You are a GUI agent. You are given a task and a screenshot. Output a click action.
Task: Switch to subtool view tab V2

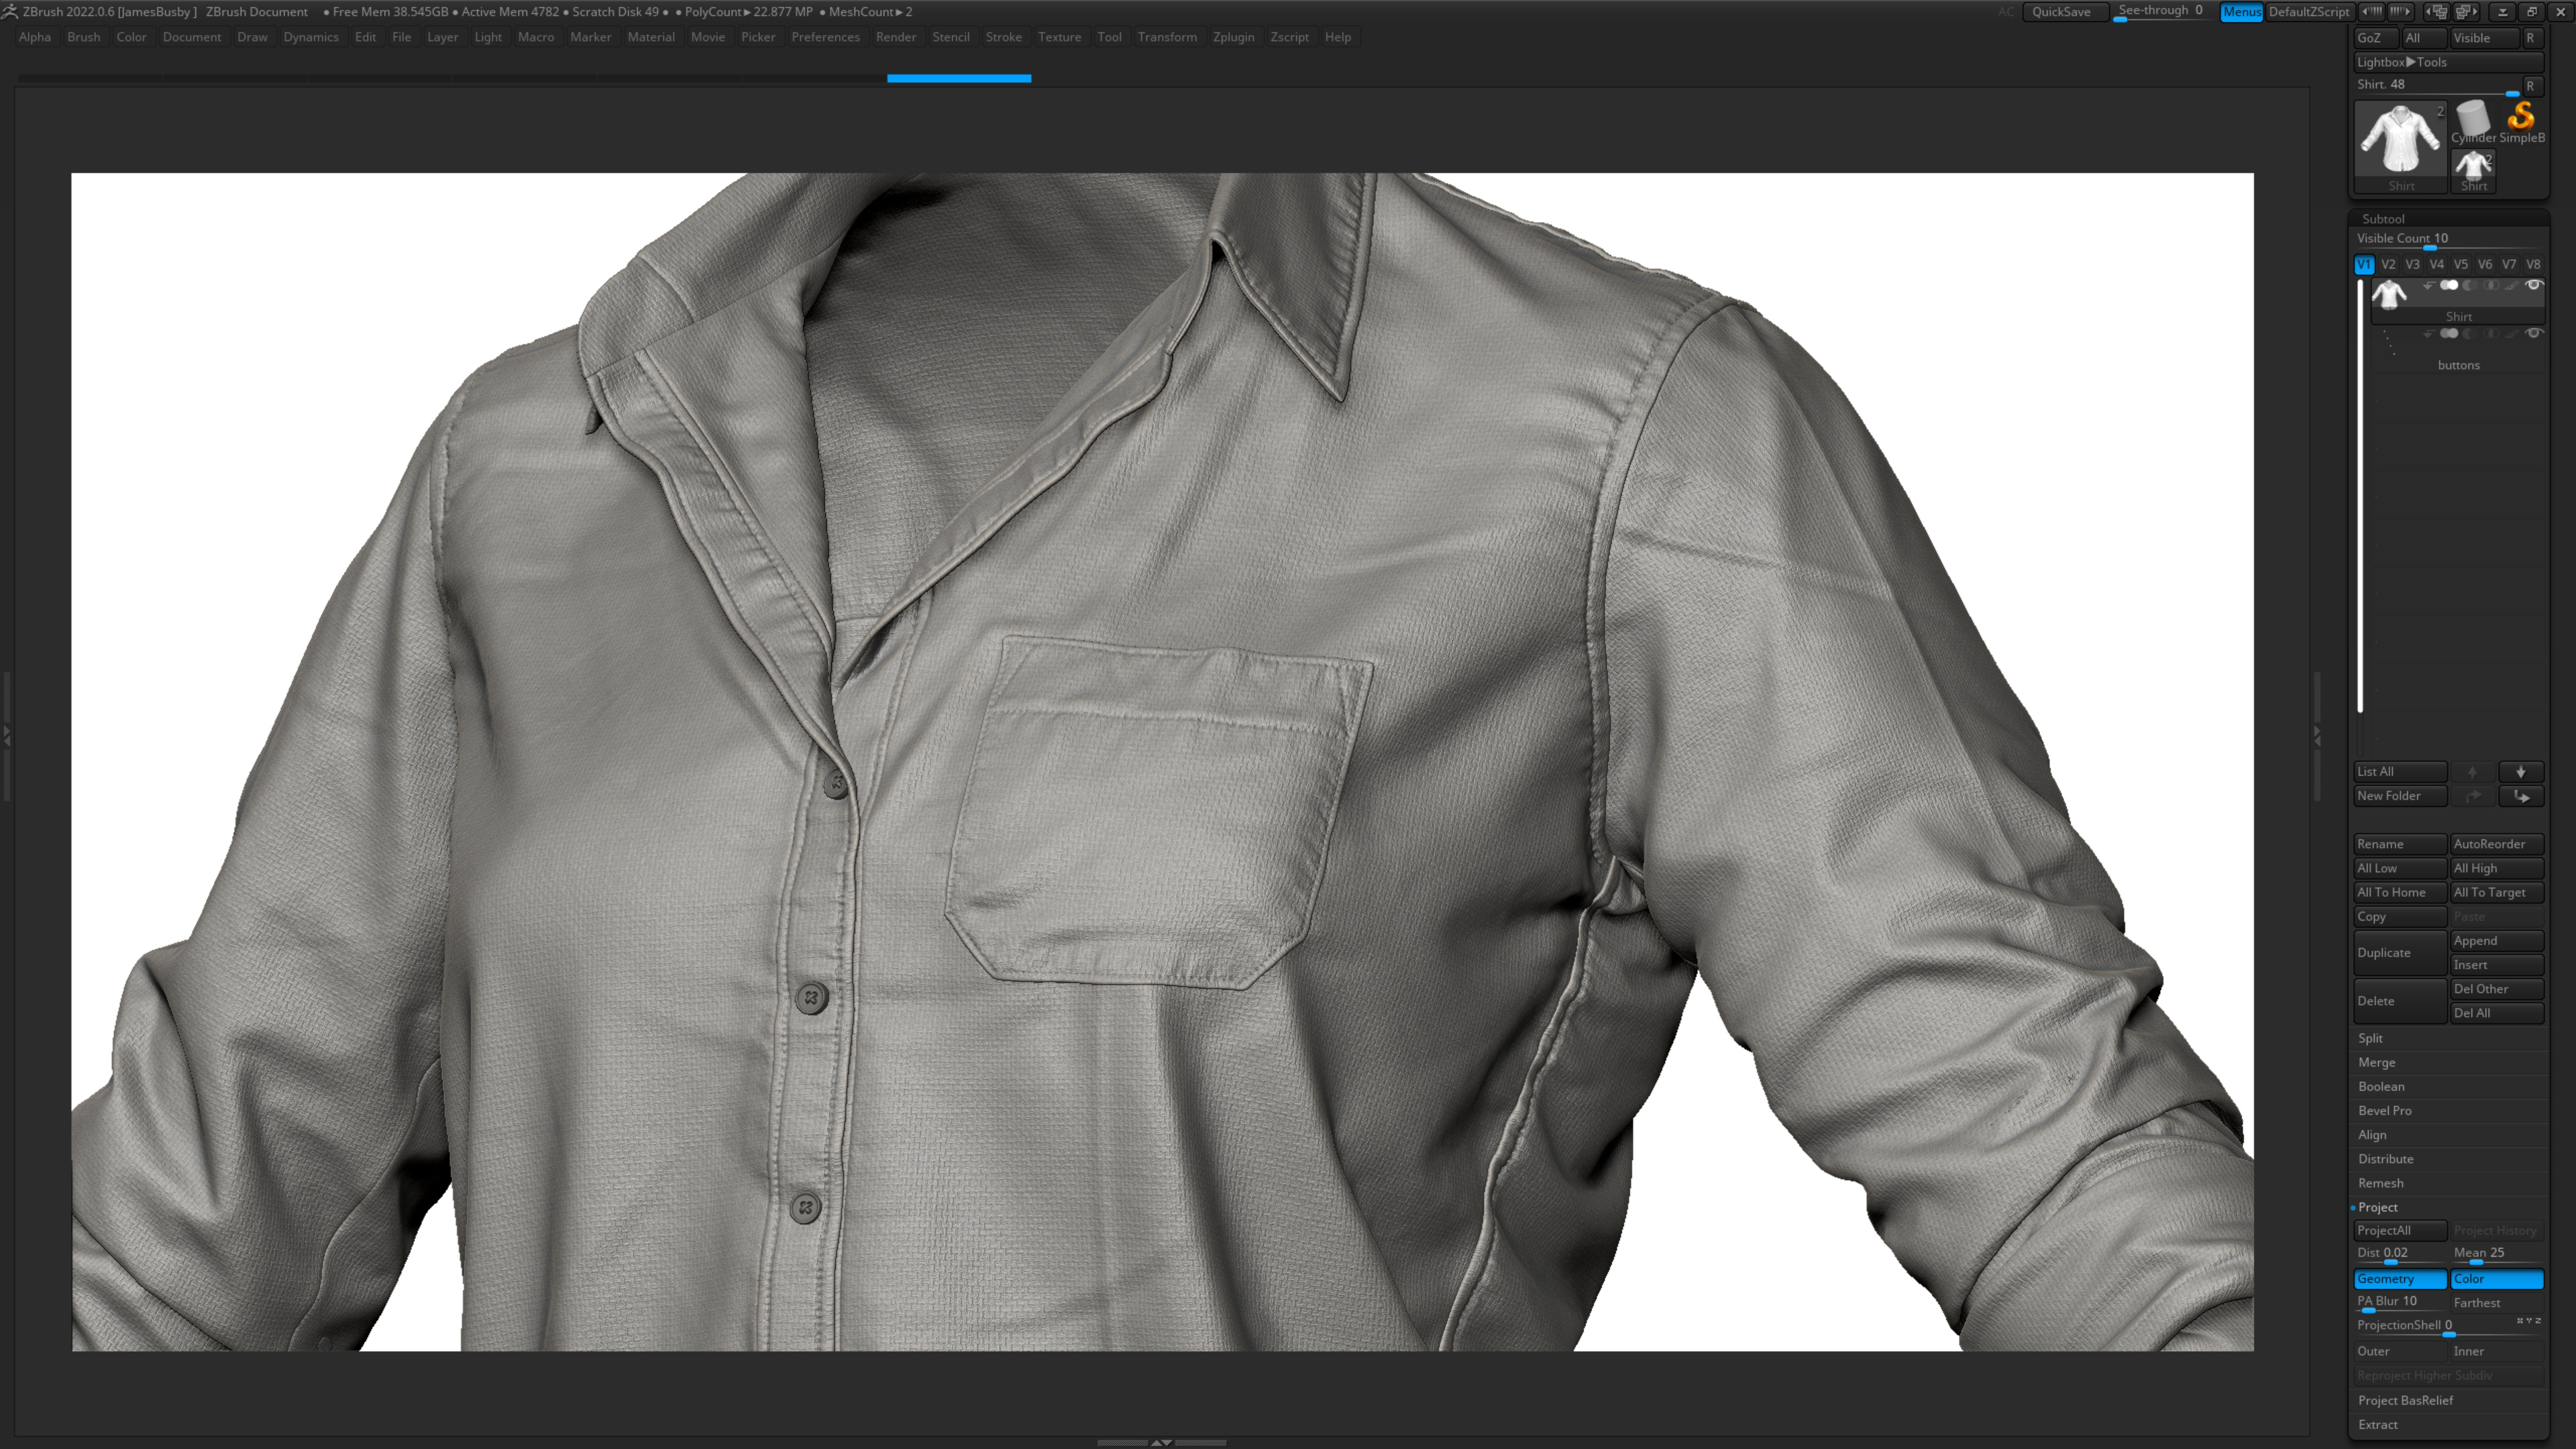[x=2389, y=264]
